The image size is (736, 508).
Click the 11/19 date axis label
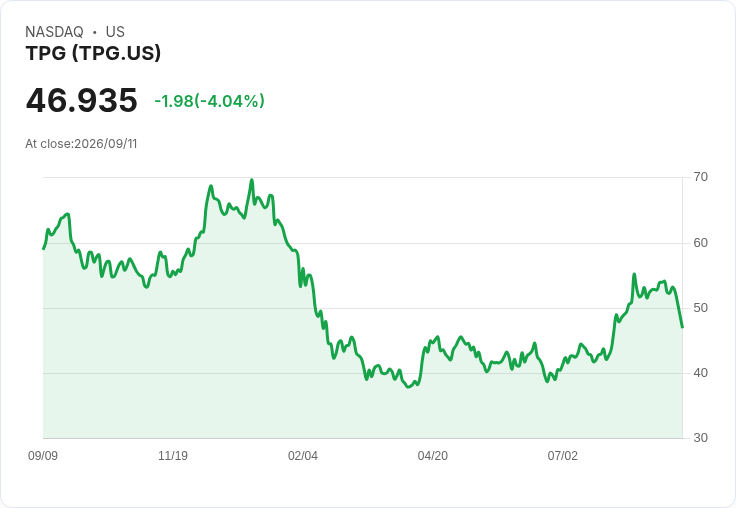point(173,455)
